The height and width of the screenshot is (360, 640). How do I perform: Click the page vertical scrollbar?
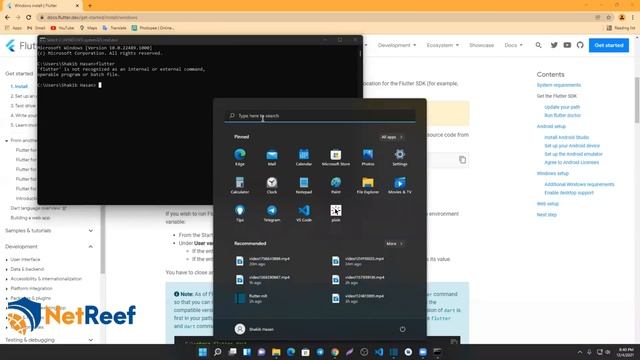point(637,100)
